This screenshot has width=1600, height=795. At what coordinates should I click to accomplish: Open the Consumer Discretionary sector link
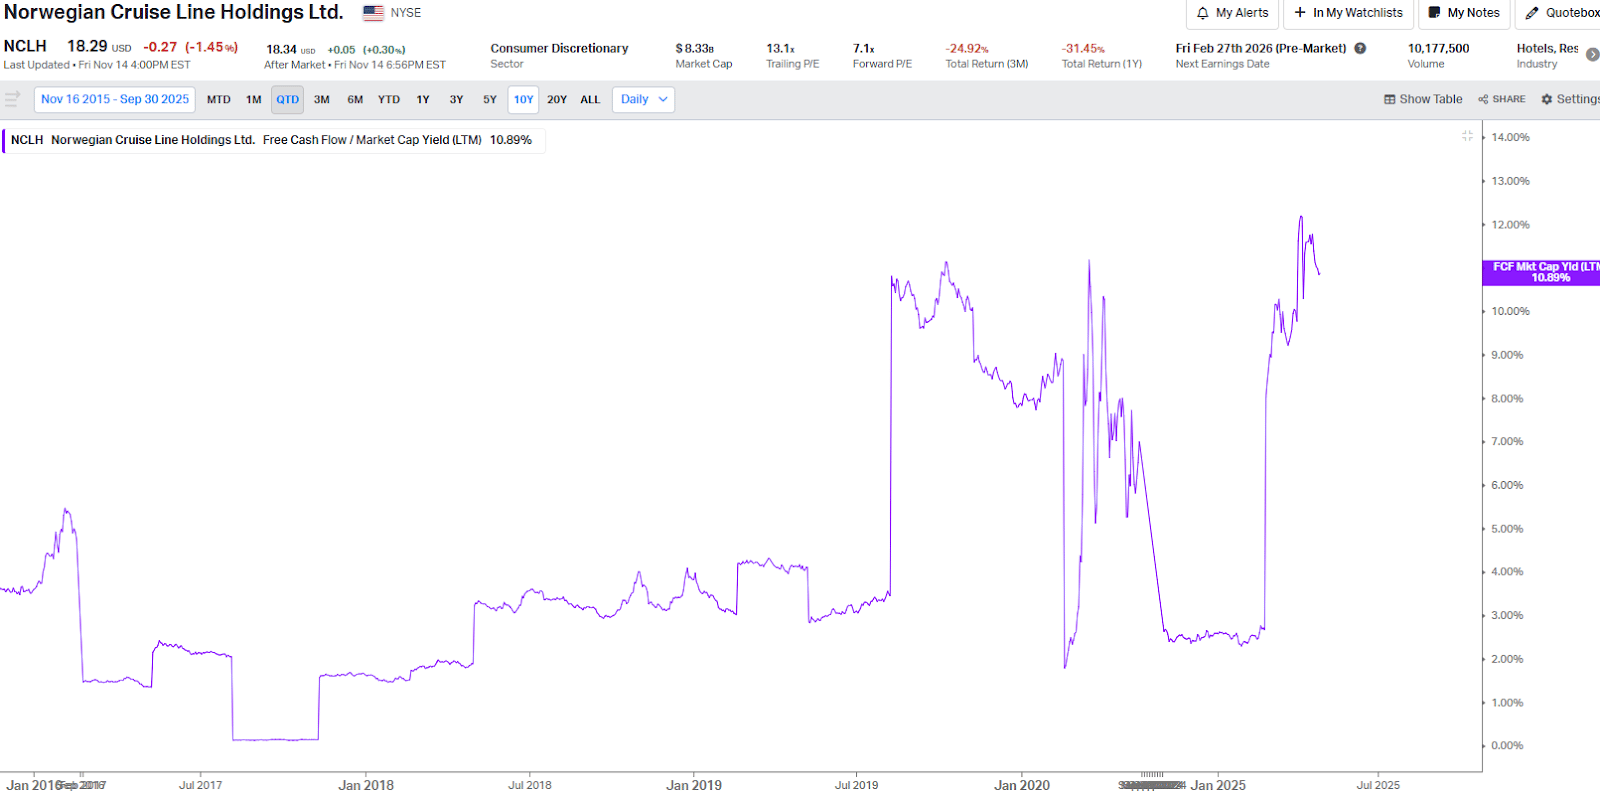pos(559,48)
